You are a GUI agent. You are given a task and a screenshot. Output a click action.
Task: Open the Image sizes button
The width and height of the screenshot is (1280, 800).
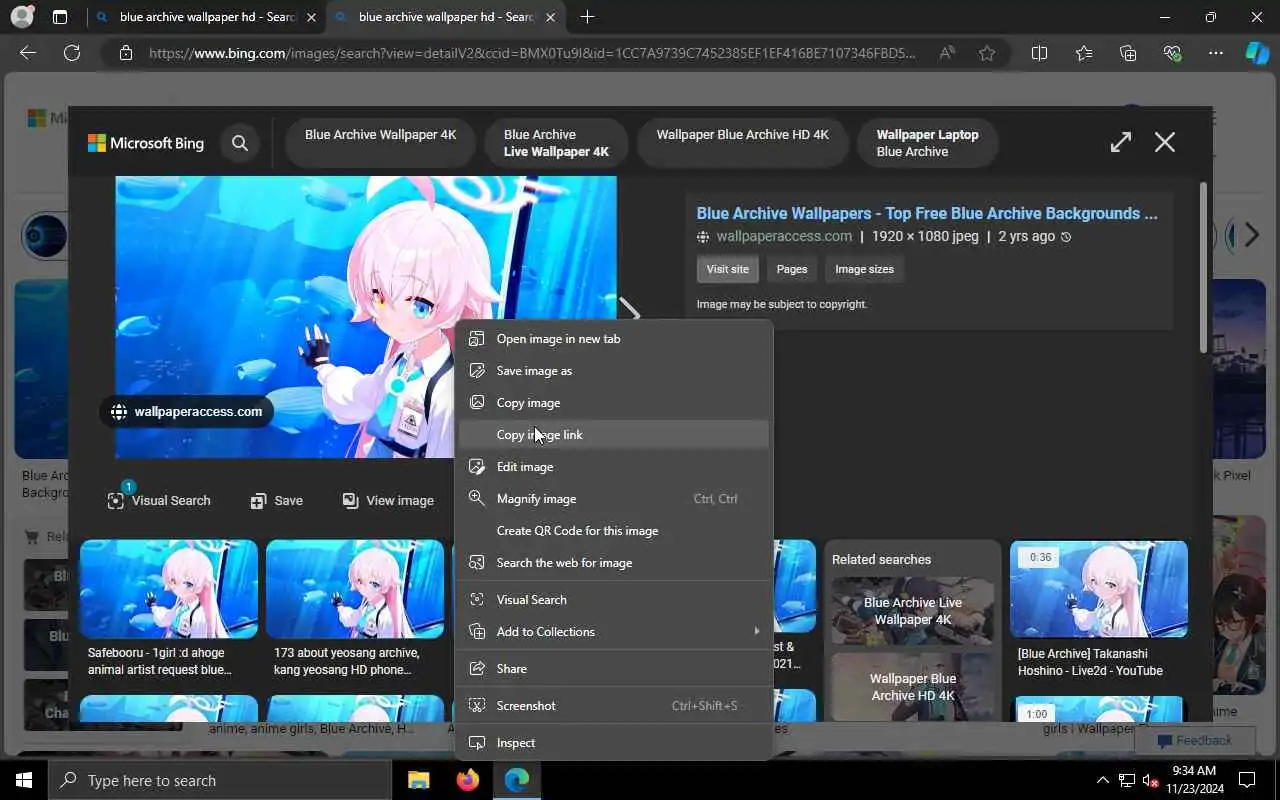coord(865,269)
